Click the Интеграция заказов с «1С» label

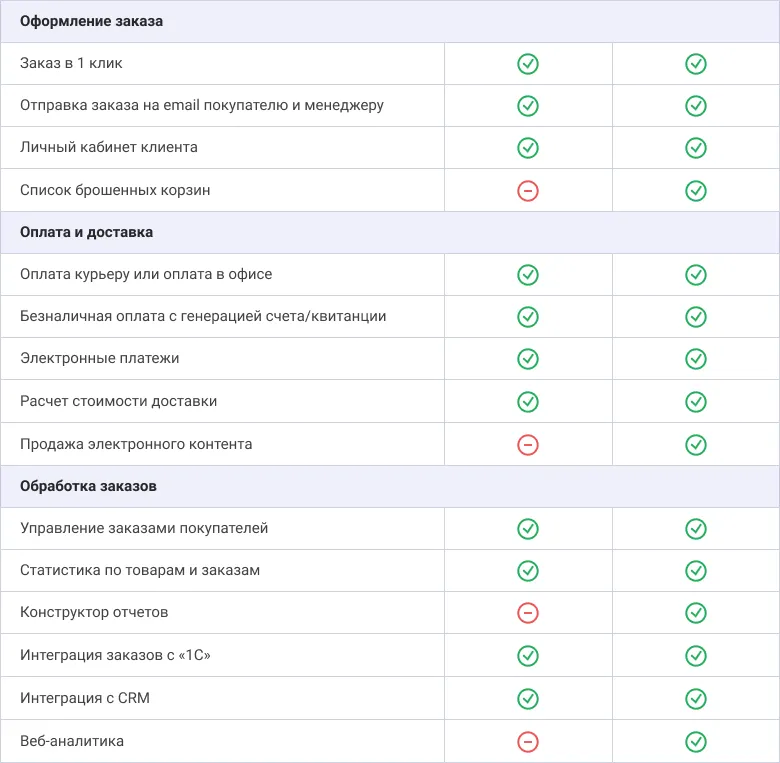116,655
